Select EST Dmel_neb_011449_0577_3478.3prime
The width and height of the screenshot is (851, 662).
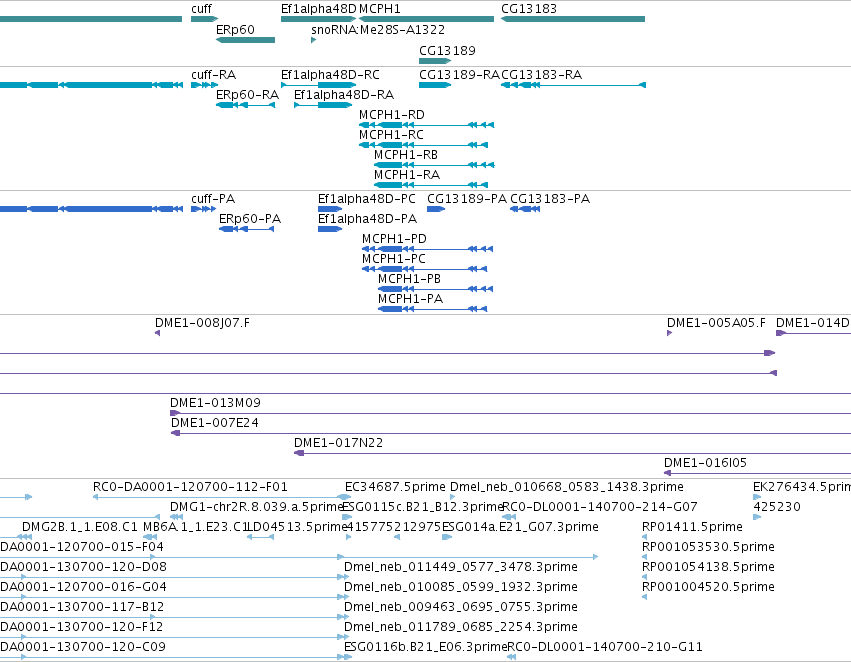pos(461,567)
